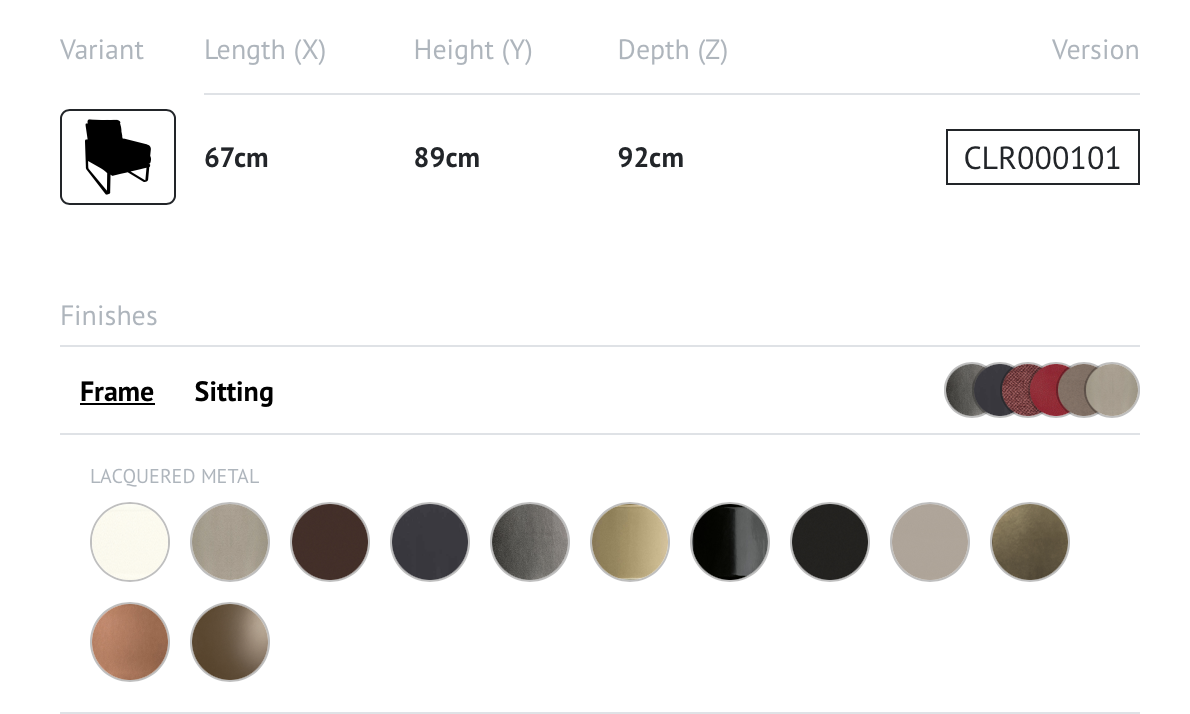
Task: Select the glossy black metal swatch
Action: [x=730, y=542]
